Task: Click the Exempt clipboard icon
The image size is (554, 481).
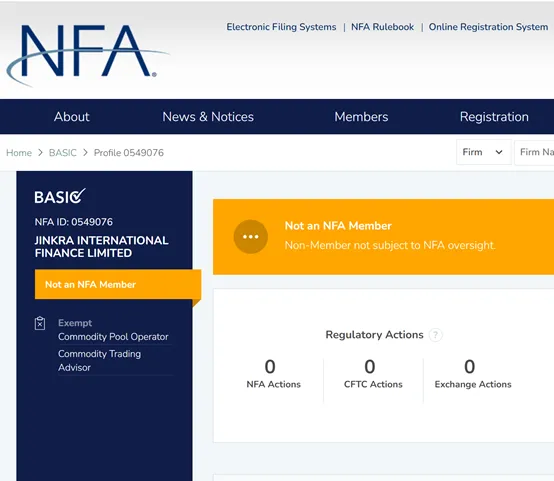Action: pyautogui.click(x=40, y=323)
